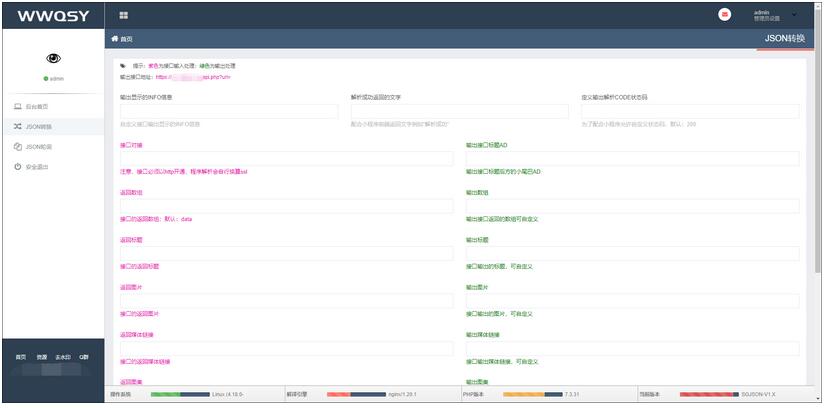This screenshot has width=825, height=408.
Task: Click the 'SOJSON-V1.X' version text
Action: tap(758, 394)
